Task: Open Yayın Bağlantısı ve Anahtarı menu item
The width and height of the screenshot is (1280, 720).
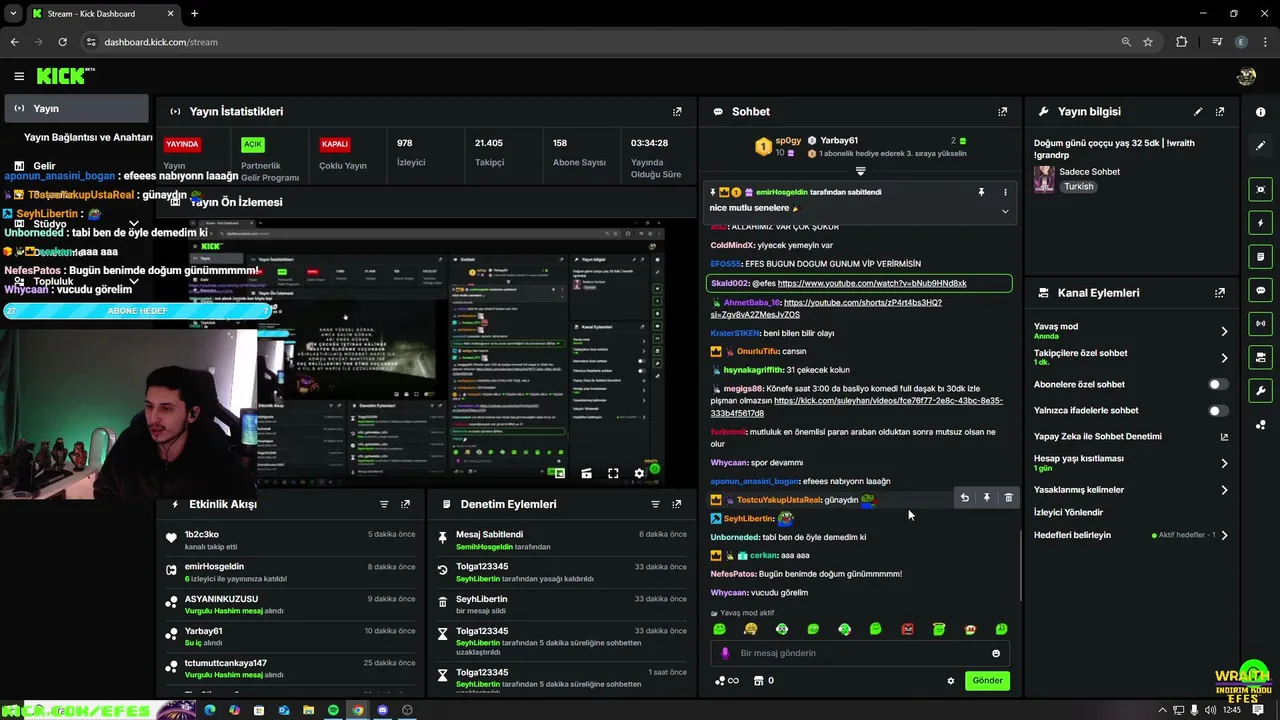Action: pyautogui.click(x=88, y=137)
